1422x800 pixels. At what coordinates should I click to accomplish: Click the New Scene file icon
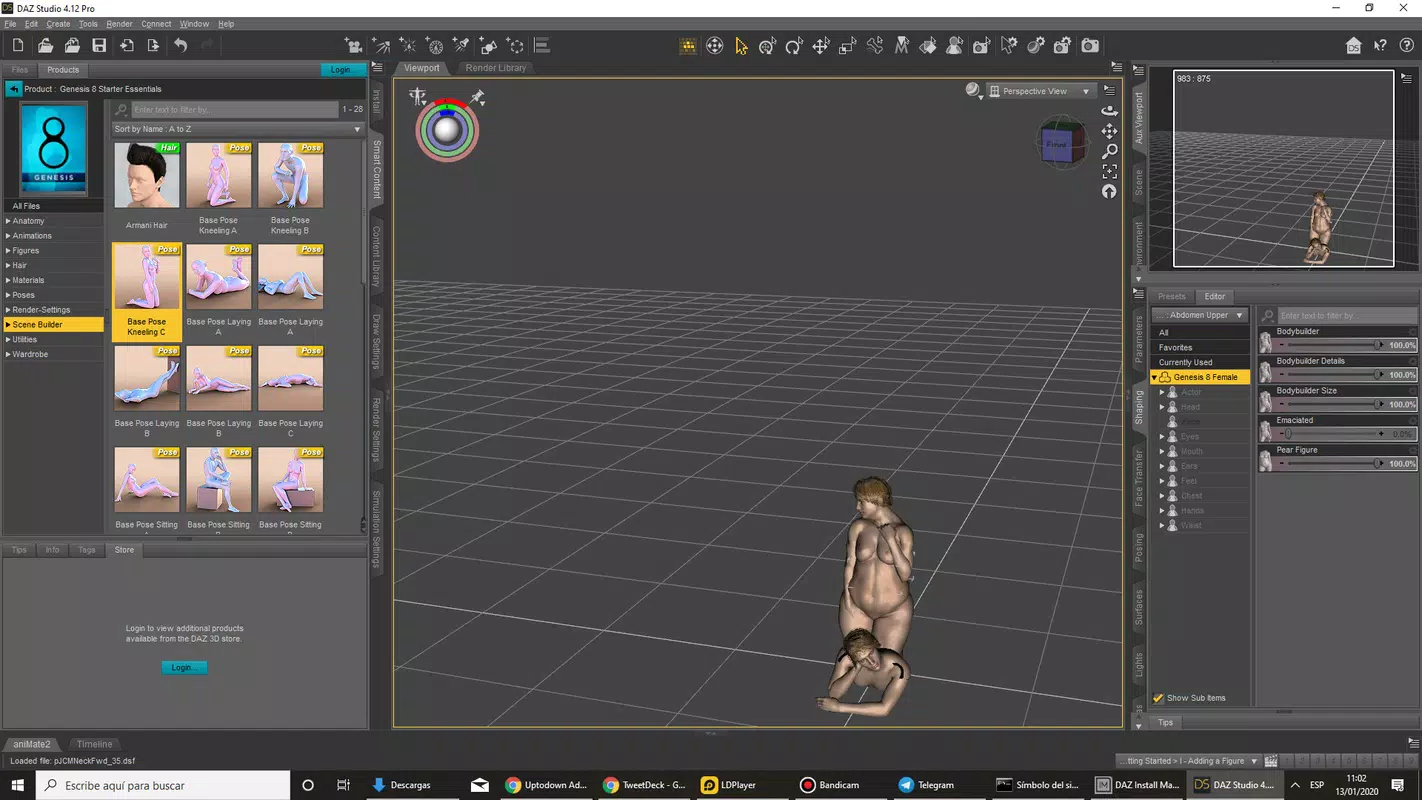click(x=18, y=45)
